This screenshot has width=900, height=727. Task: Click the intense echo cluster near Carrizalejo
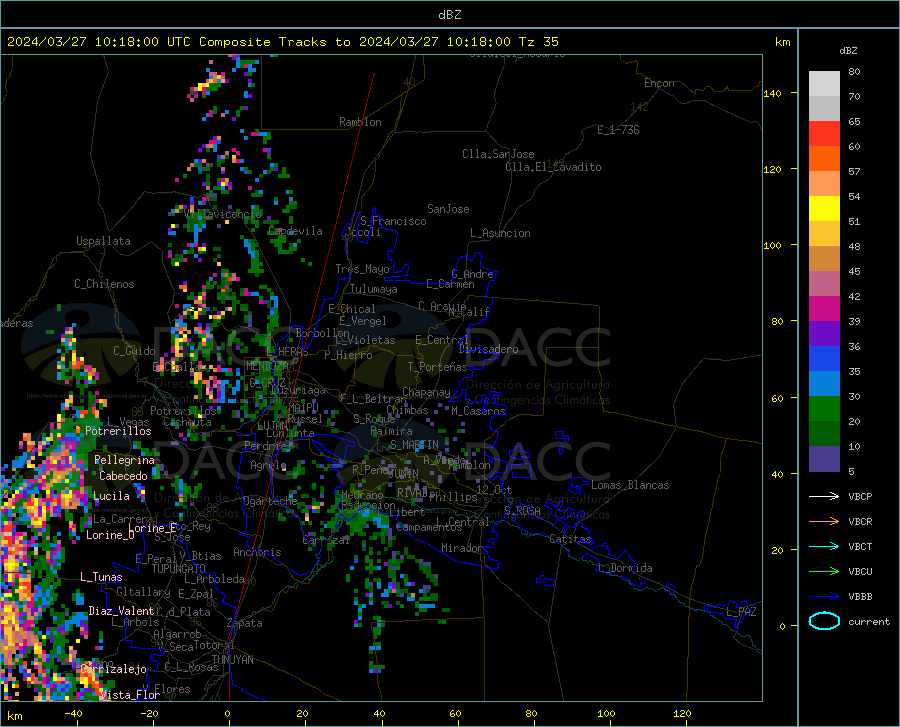[91, 682]
